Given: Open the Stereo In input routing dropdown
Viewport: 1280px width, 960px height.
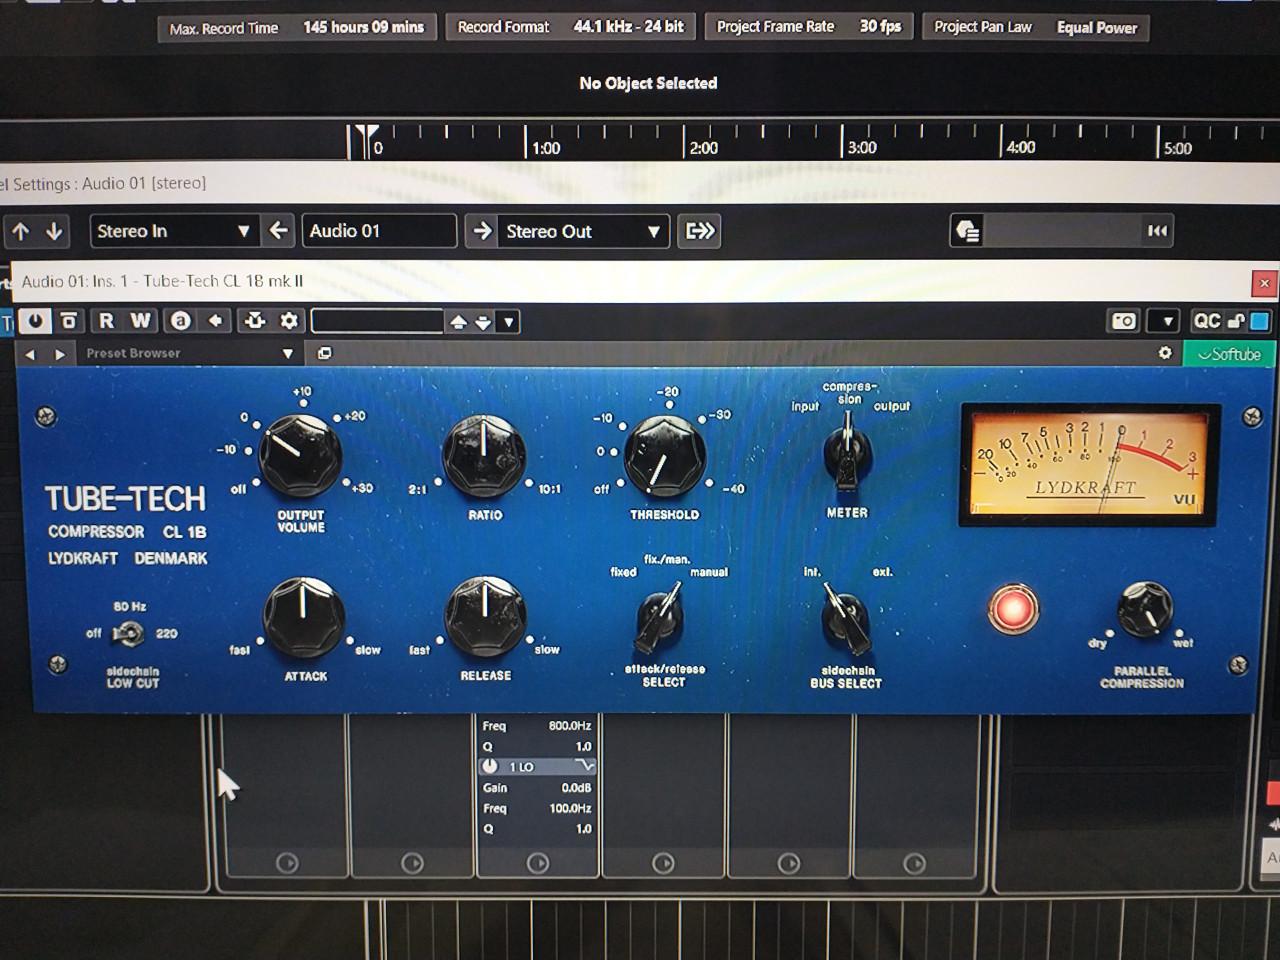Looking at the screenshot, I should [x=172, y=231].
